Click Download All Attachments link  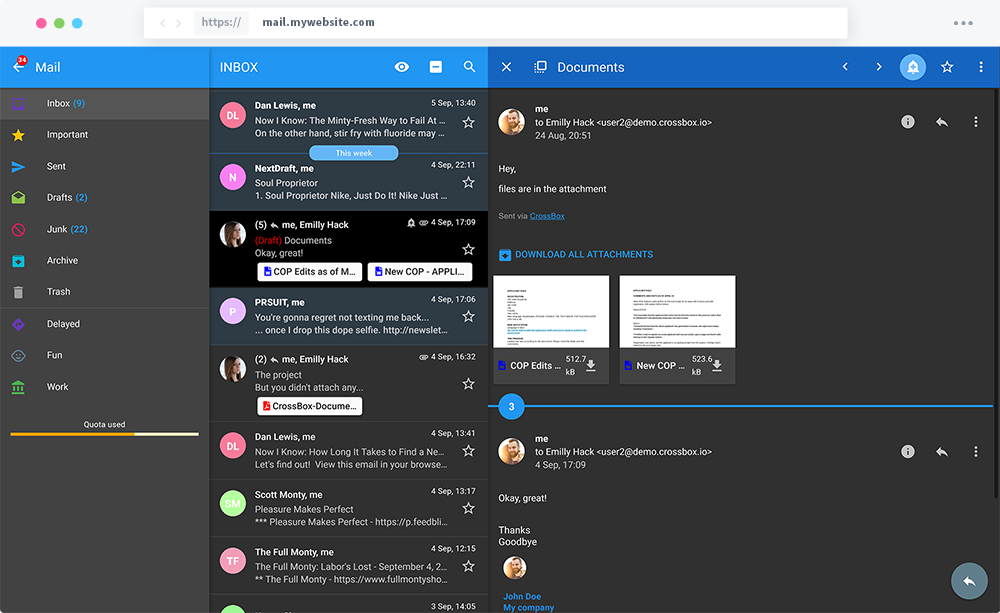[x=583, y=255]
